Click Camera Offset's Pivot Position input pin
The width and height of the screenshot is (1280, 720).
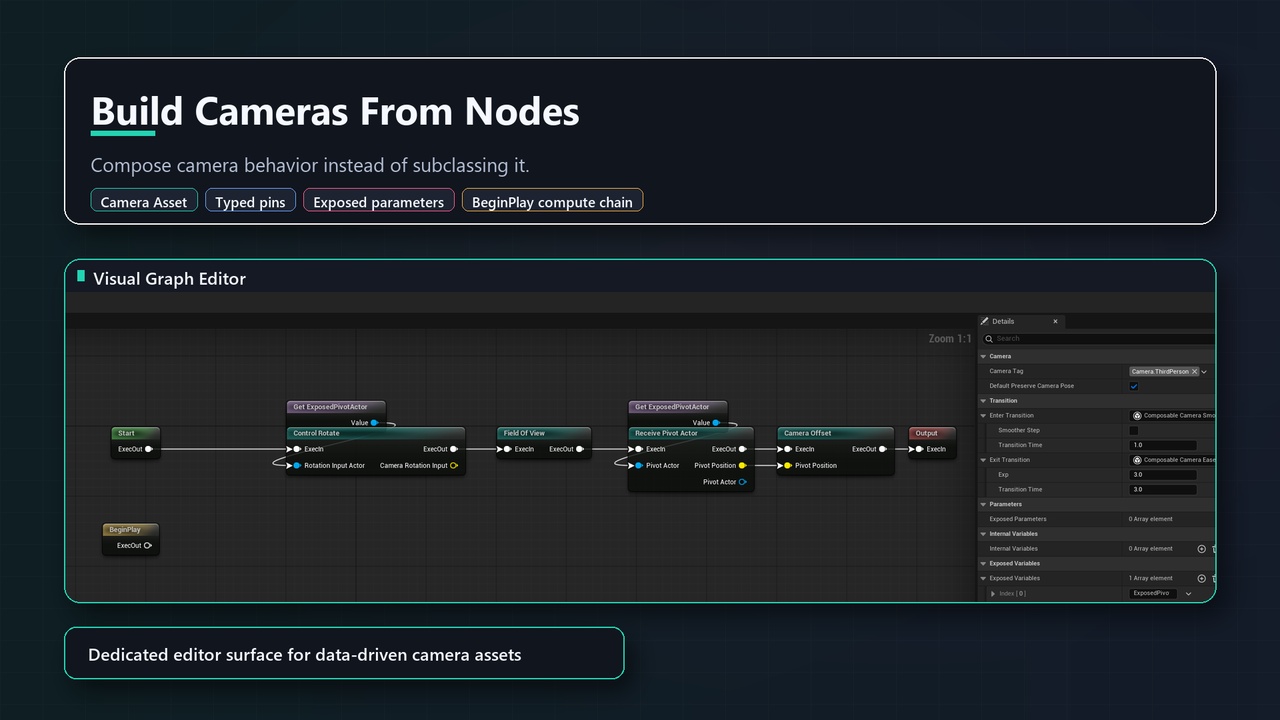[788, 465]
